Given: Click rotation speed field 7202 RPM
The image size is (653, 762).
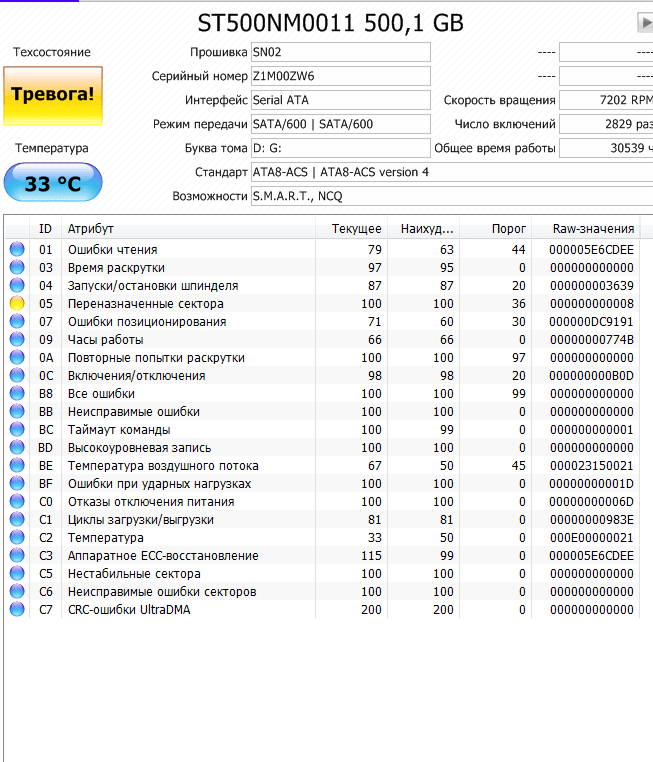Looking at the screenshot, I should pos(606,100).
